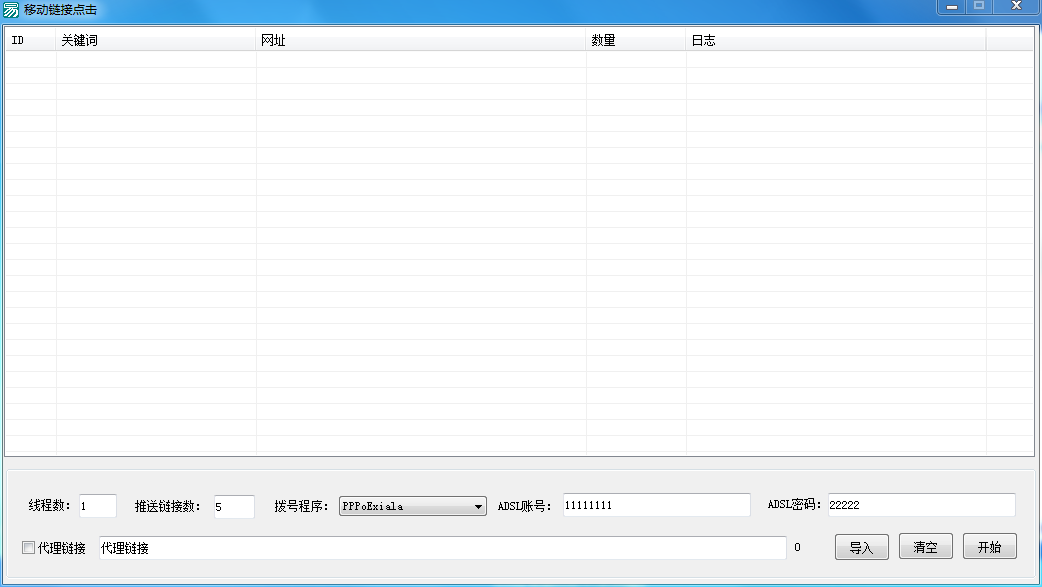Sort the list by the ID column header
This screenshot has height=587, width=1042.
point(31,41)
